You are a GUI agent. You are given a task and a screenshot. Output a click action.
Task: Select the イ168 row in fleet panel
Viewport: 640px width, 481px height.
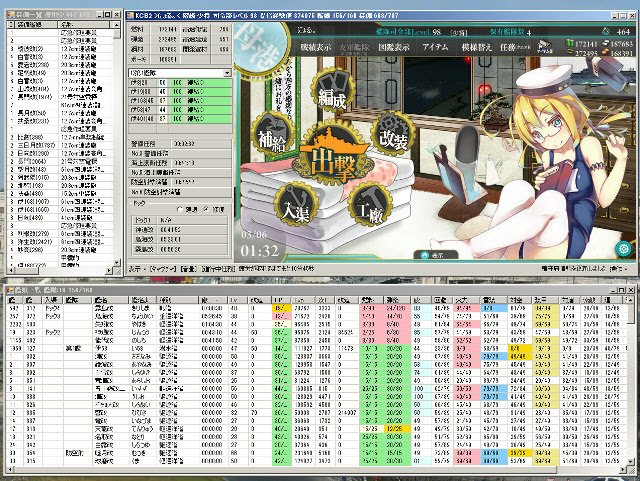coord(180,100)
